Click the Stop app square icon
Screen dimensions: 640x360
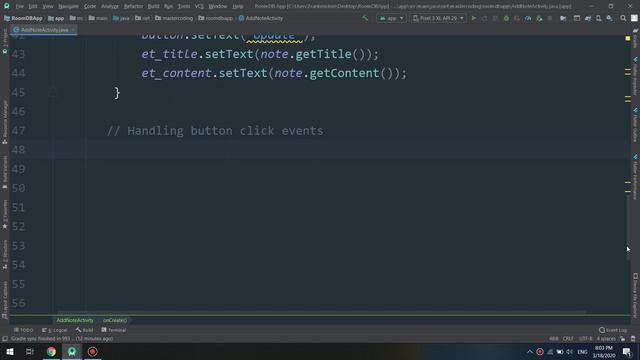click(x=550, y=18)
